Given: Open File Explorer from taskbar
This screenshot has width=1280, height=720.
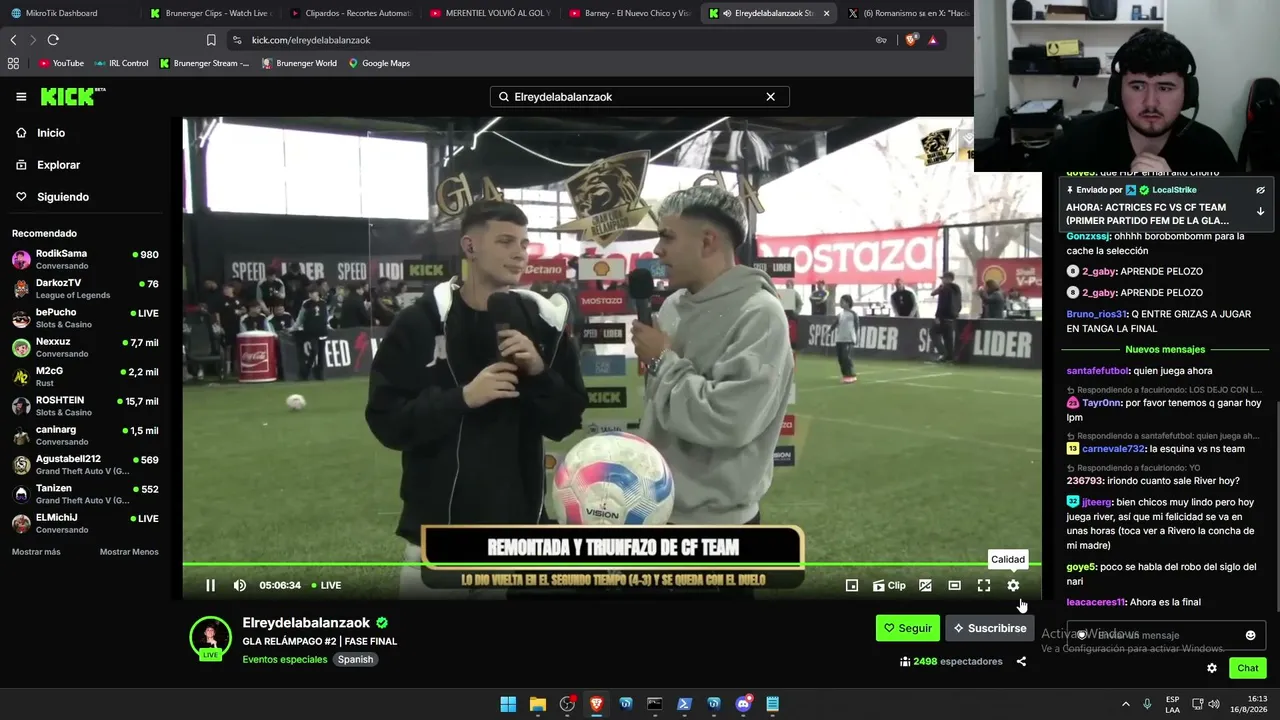Looking at the screenshot, I should 537,704.
